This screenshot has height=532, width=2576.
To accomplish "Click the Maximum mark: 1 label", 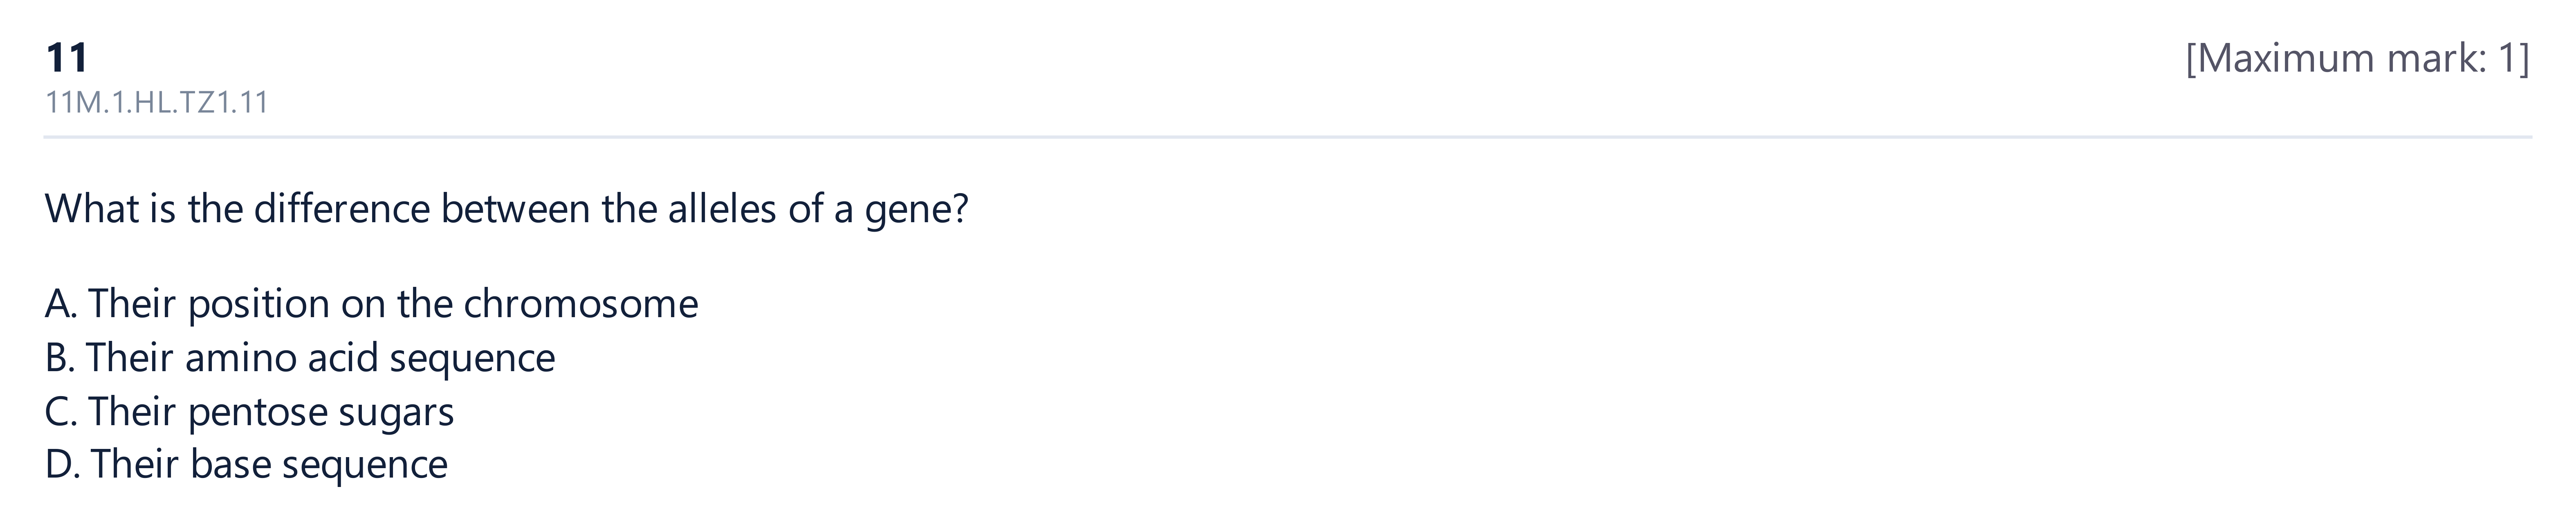I will pyautogui.click(x=2357, y=59).
